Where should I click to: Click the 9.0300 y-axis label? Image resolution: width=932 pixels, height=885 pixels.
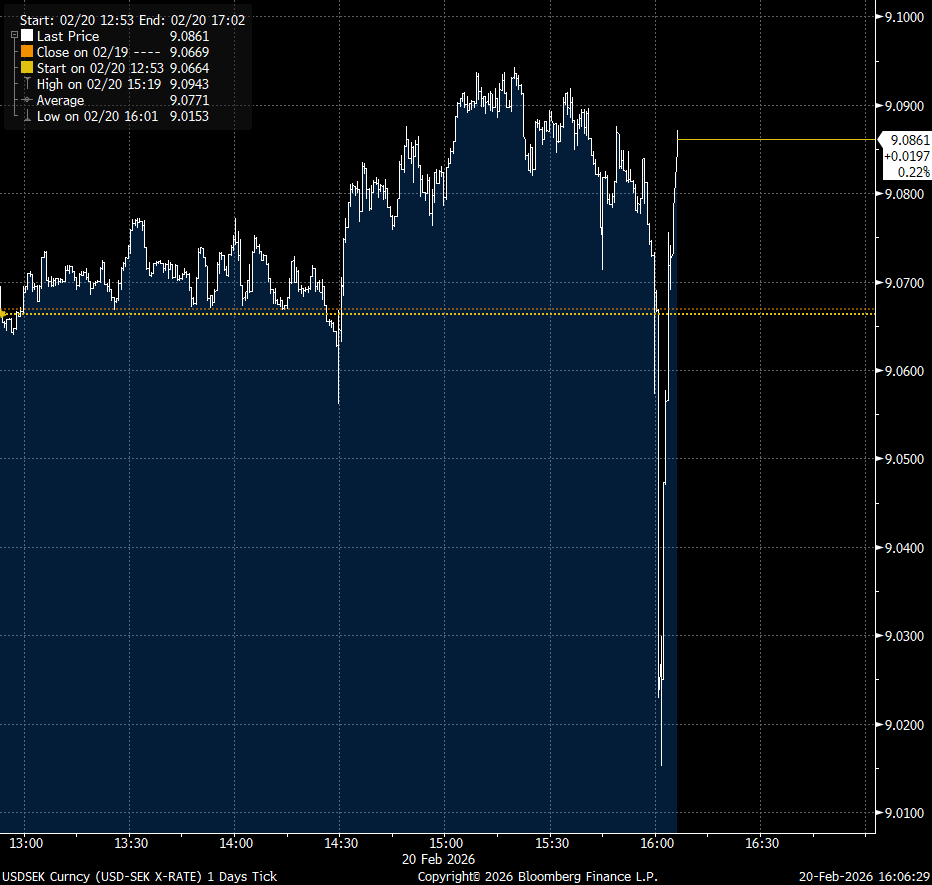(904, 636)
